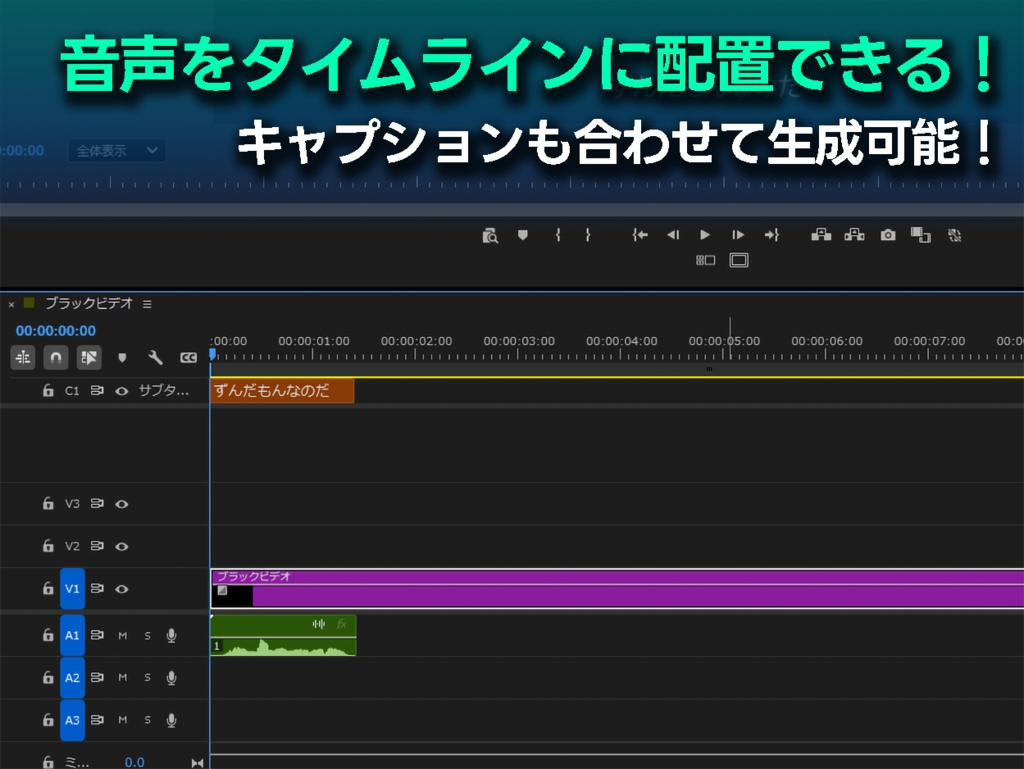Toggle lock on V3 track
The height and width of the screenshot is (769, 1024).
(x=48, y=503)
